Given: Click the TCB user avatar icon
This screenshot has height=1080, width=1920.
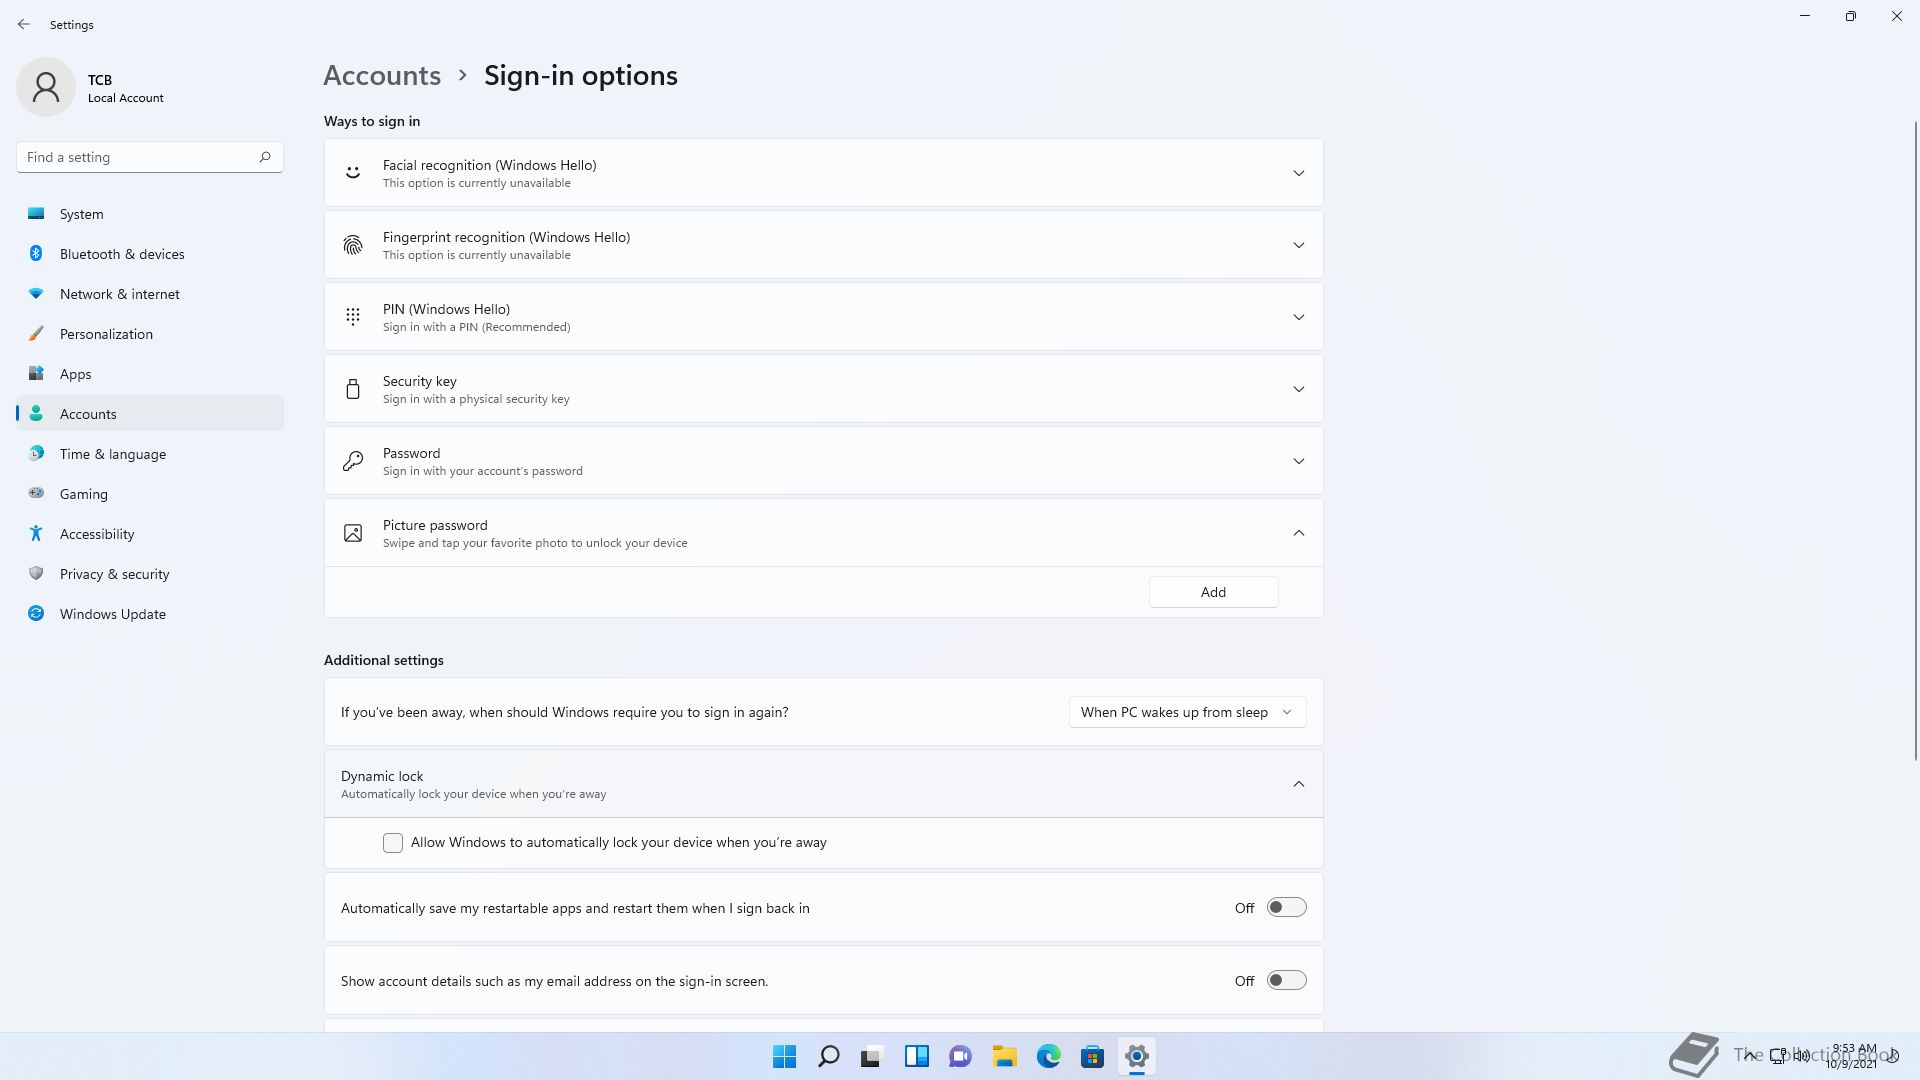Looking at the screenshot, I should tap(46, 87).
